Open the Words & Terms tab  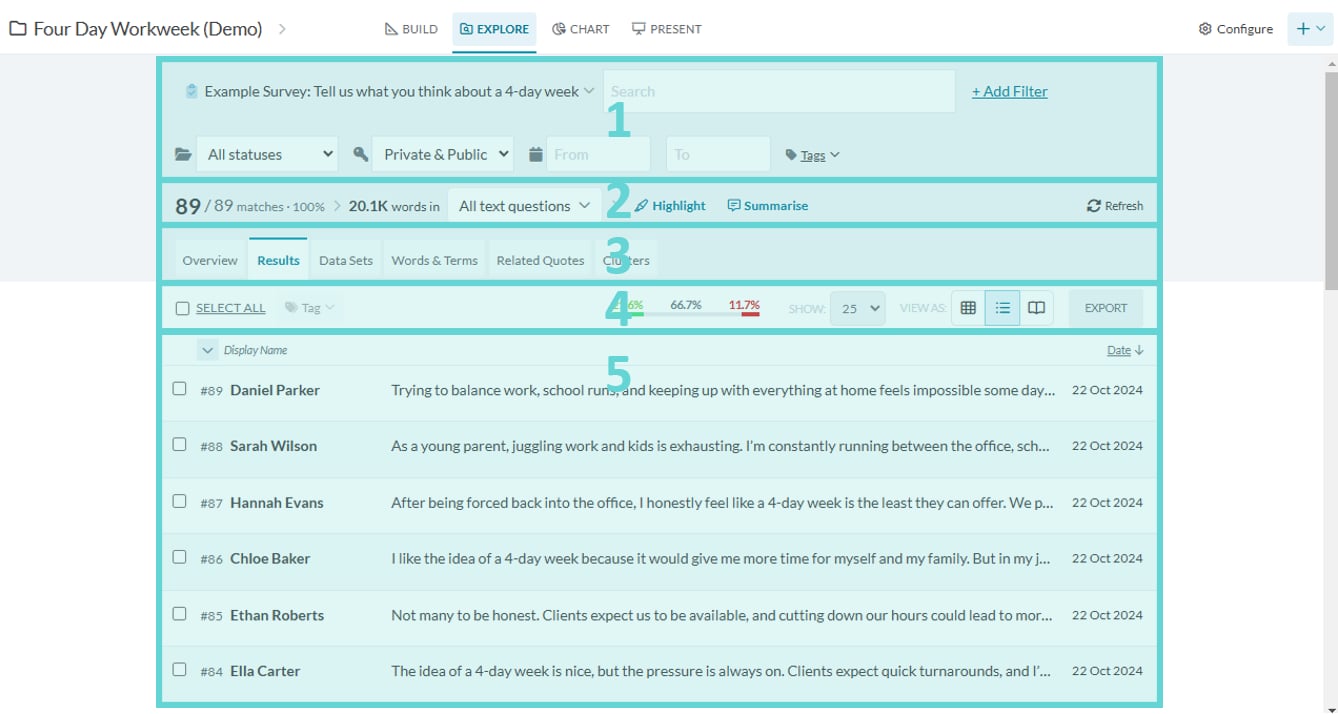point(434,260)
